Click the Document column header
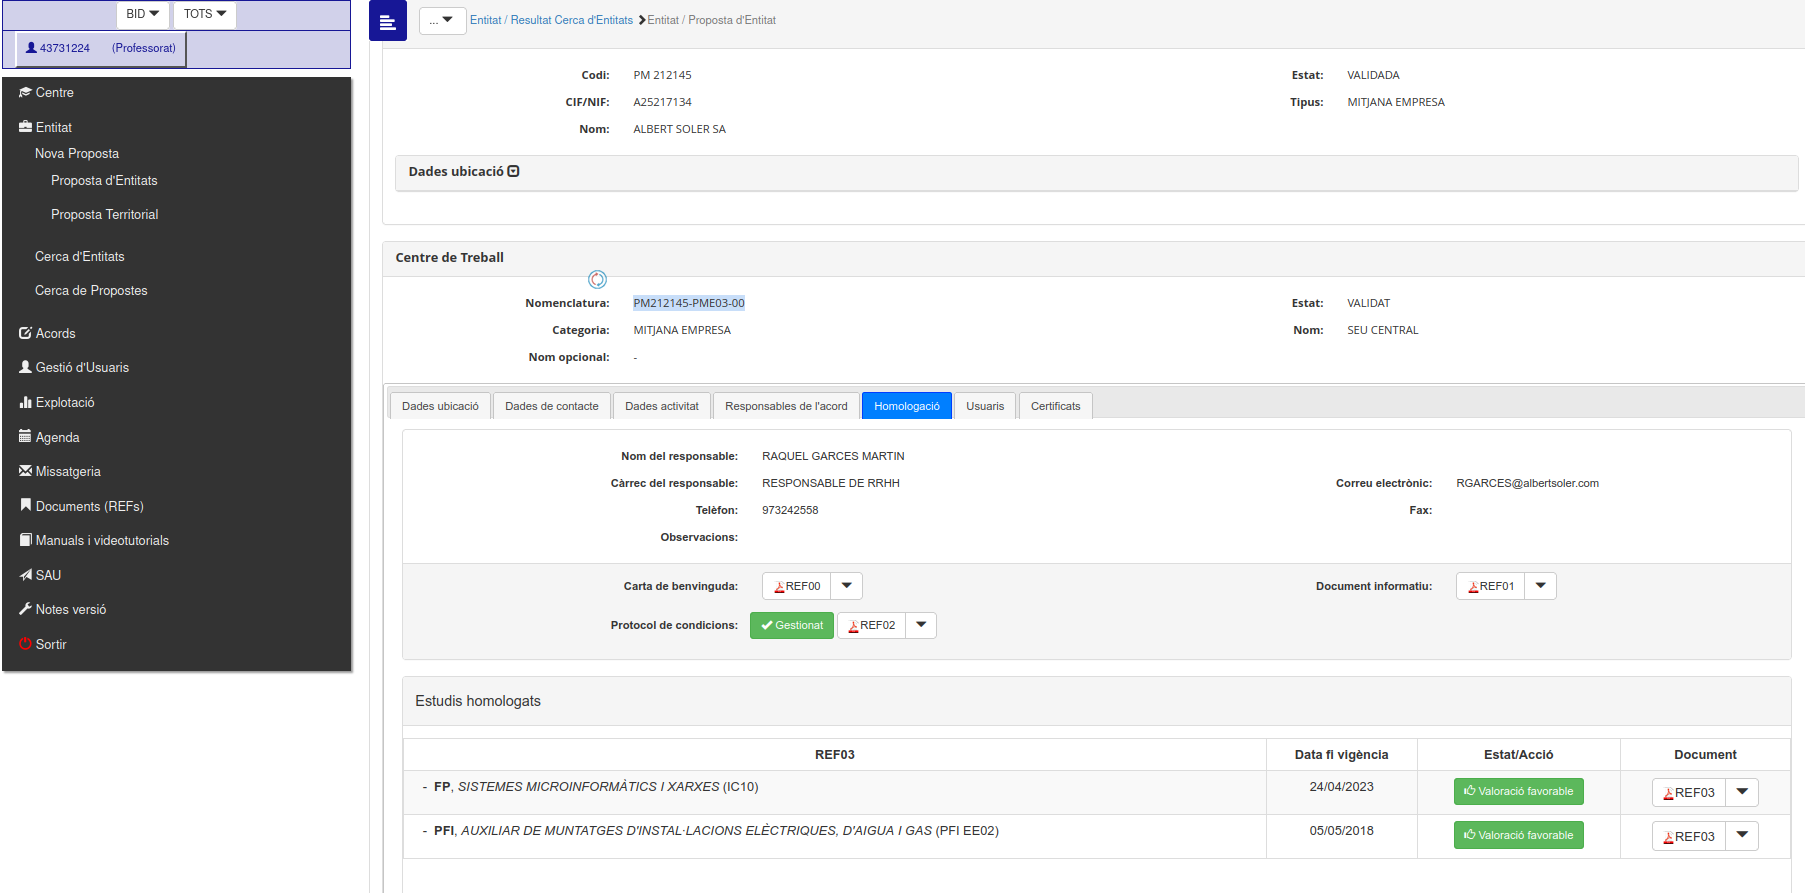This screenshot has width=1805, height=893. click(1705, 755)
